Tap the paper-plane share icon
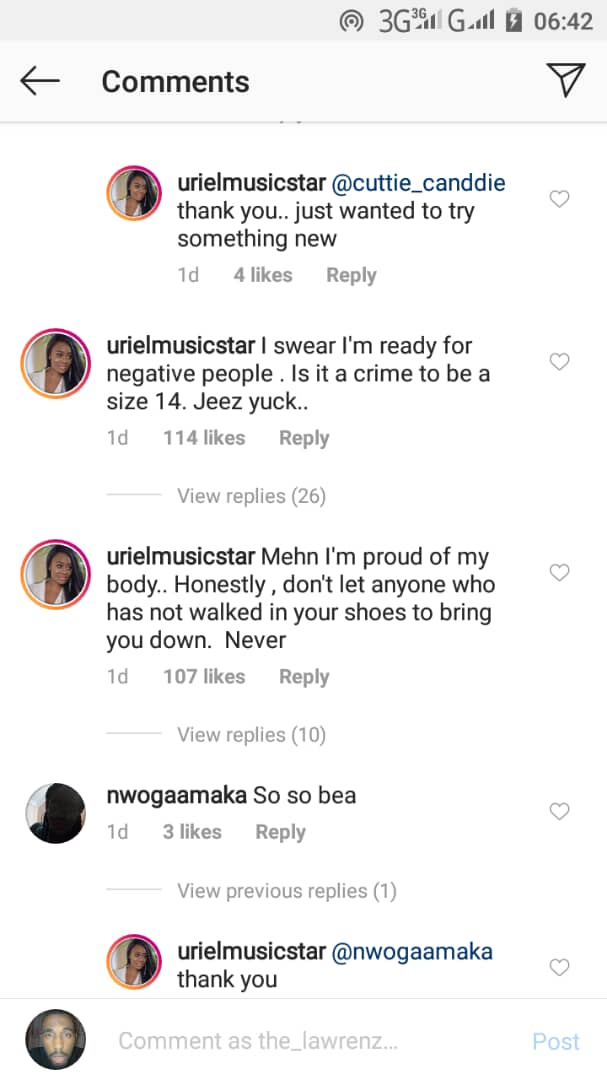The height and width of the screenshot is (1080, 607). (565, 81)
